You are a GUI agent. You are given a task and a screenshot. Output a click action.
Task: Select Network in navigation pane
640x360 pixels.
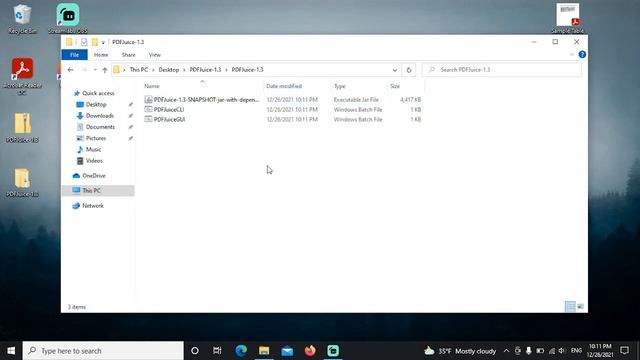click(93, 206)
